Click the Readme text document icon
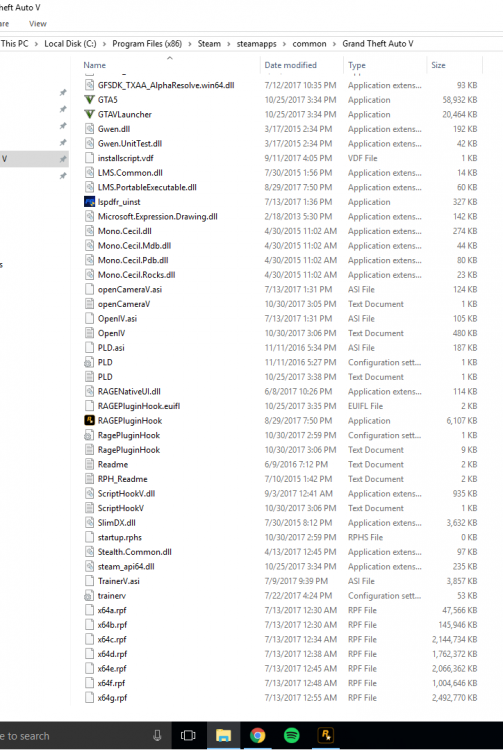Screen dimensions: 503x750 (x=89, y=464)
